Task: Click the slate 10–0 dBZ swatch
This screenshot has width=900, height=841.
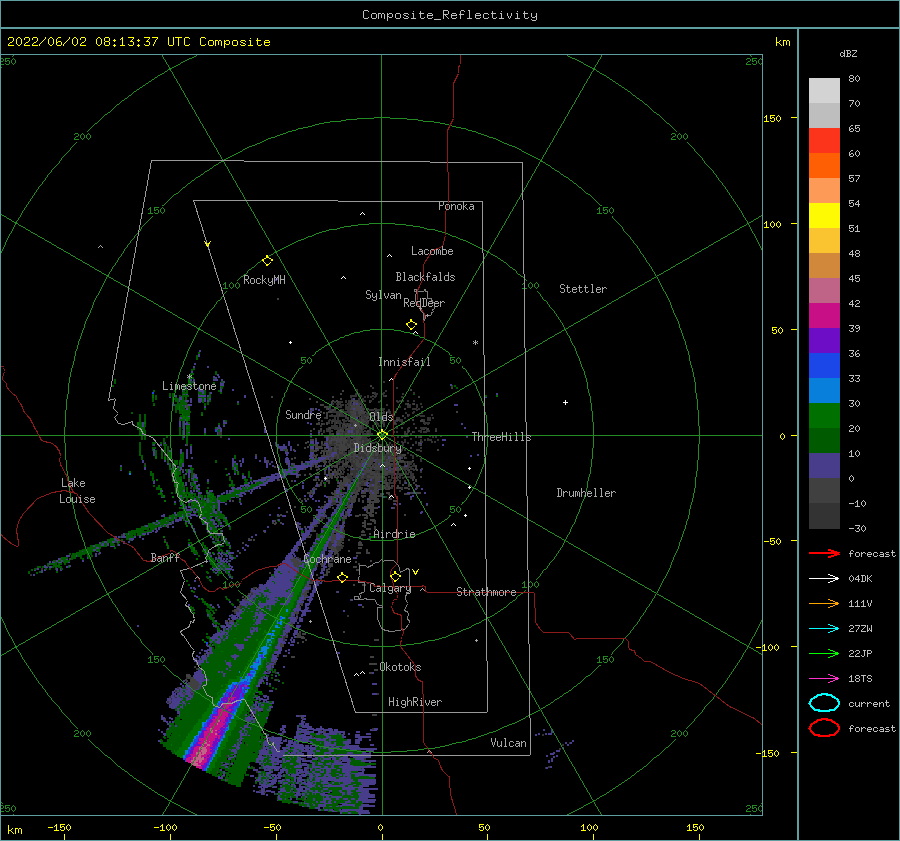Action: 824,466
